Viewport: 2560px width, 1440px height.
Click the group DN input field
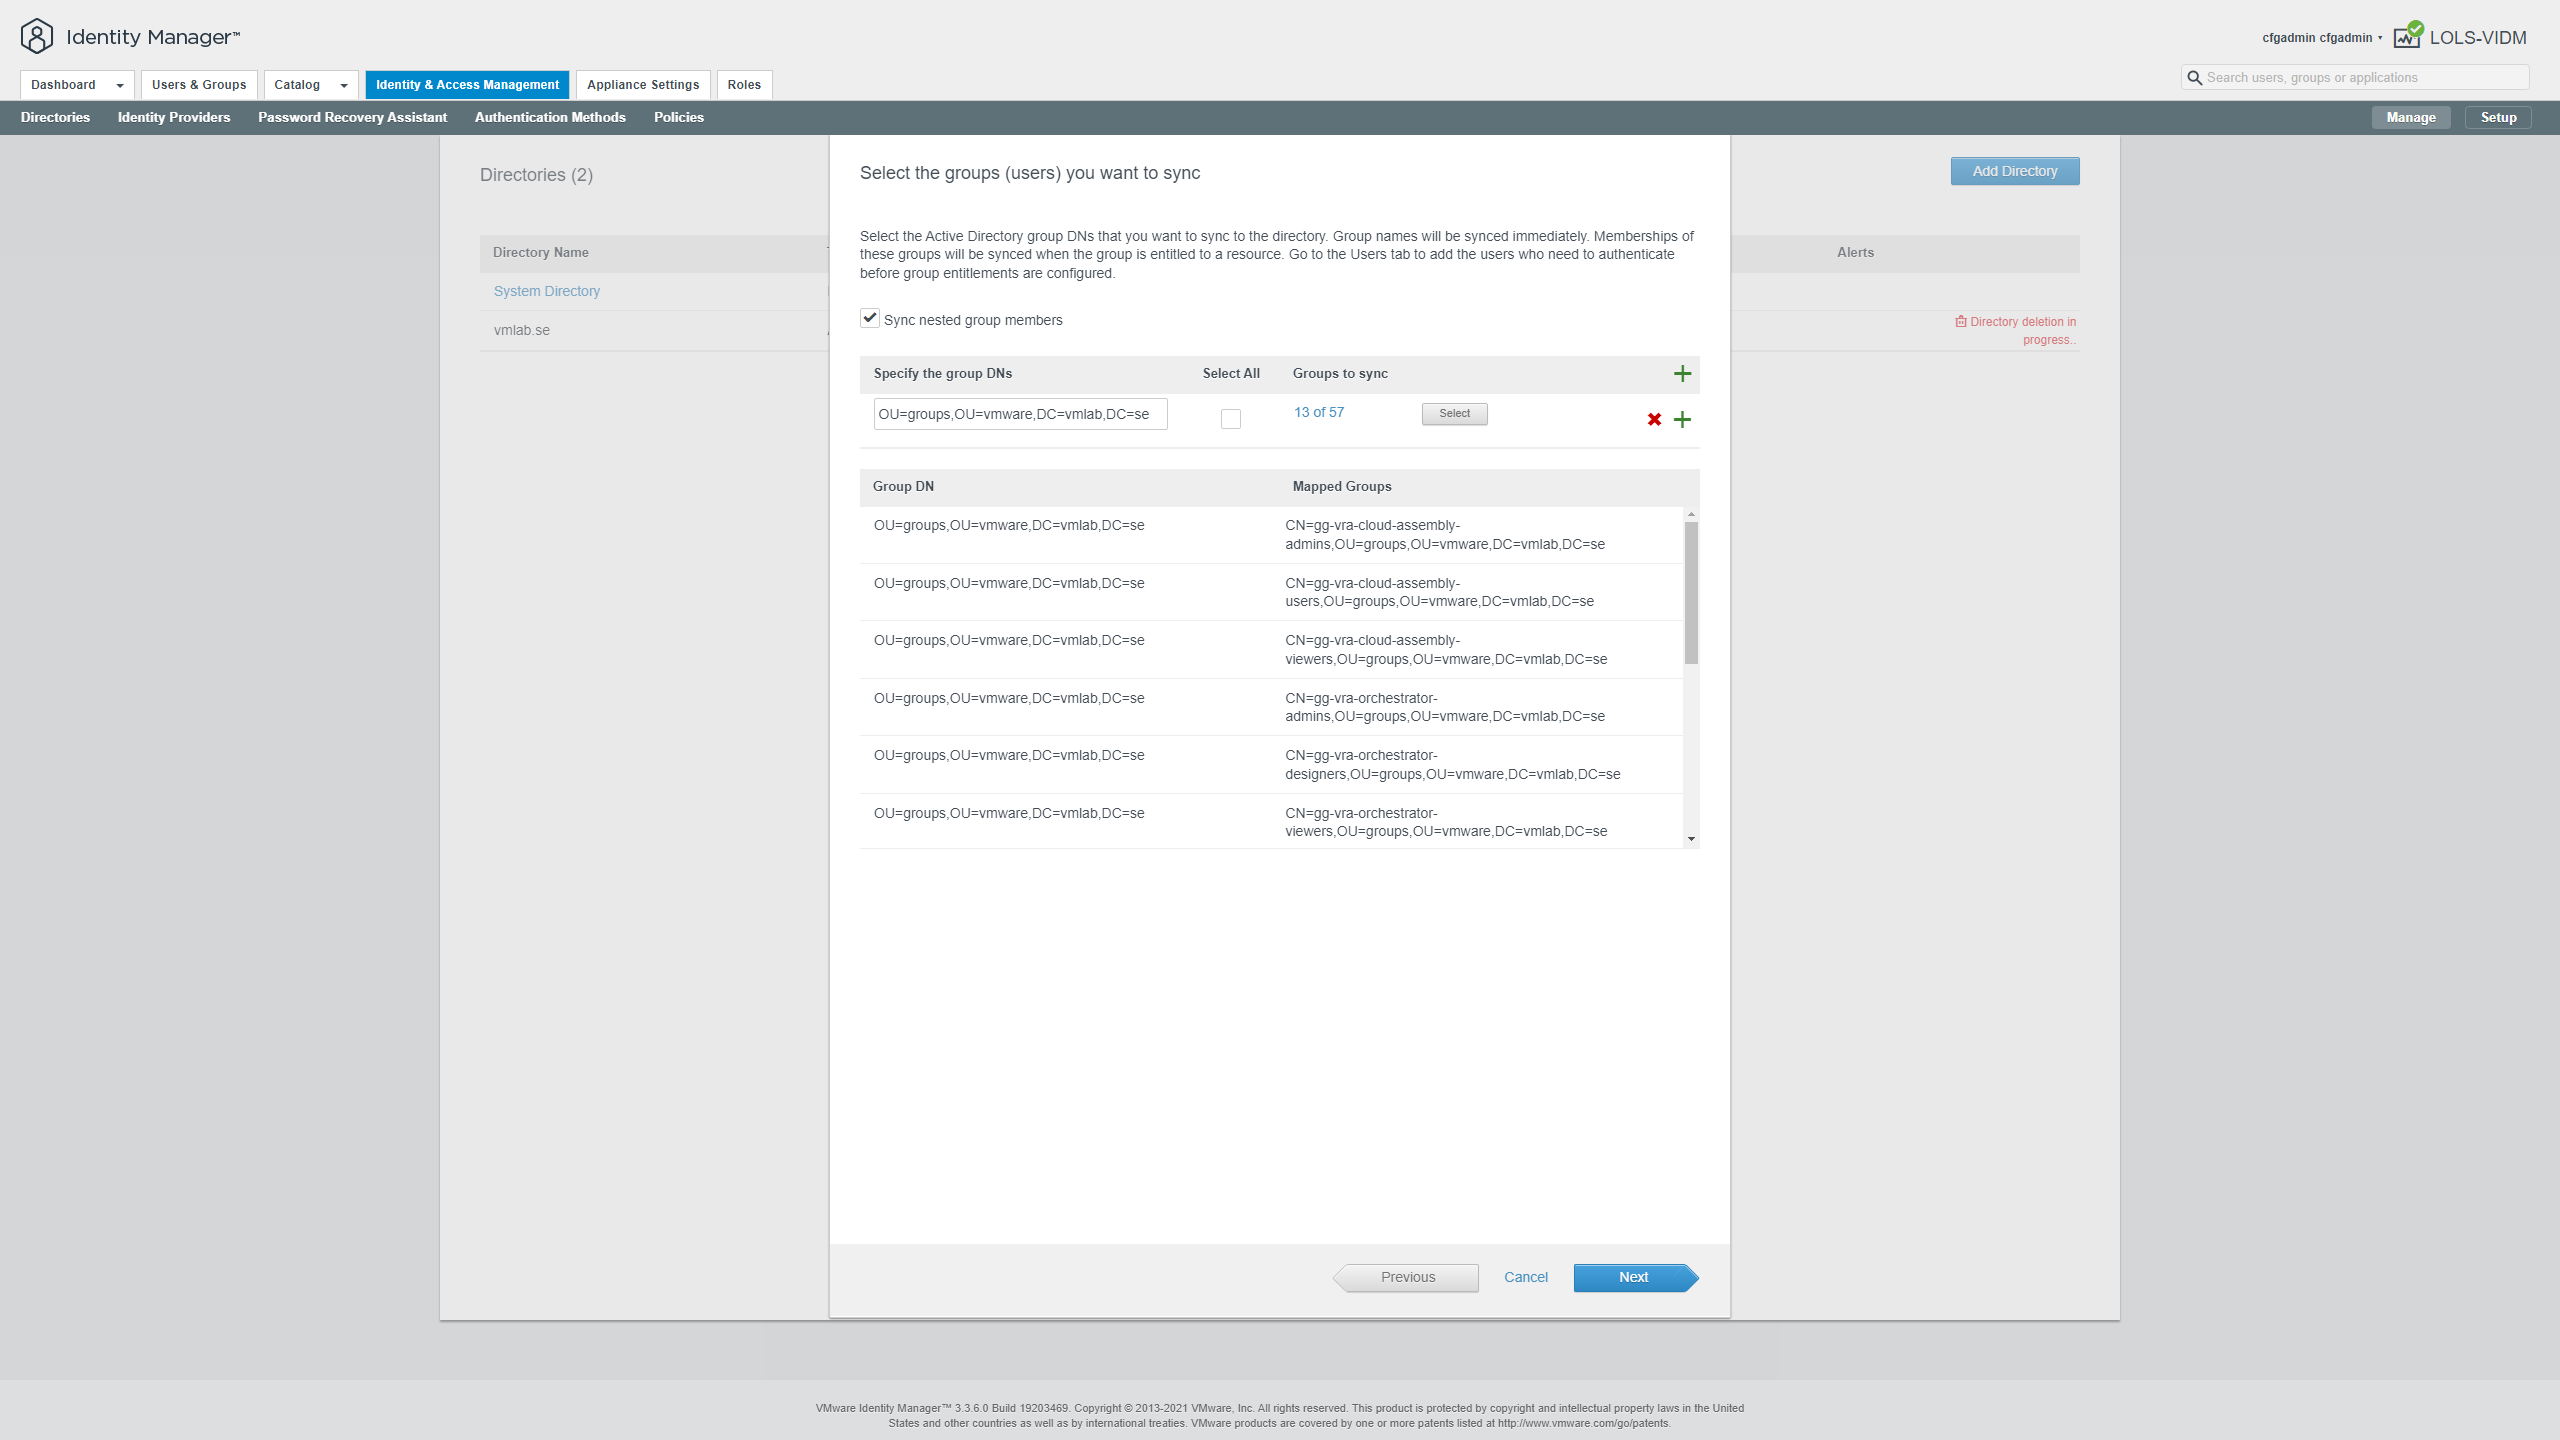(1020, 414)
